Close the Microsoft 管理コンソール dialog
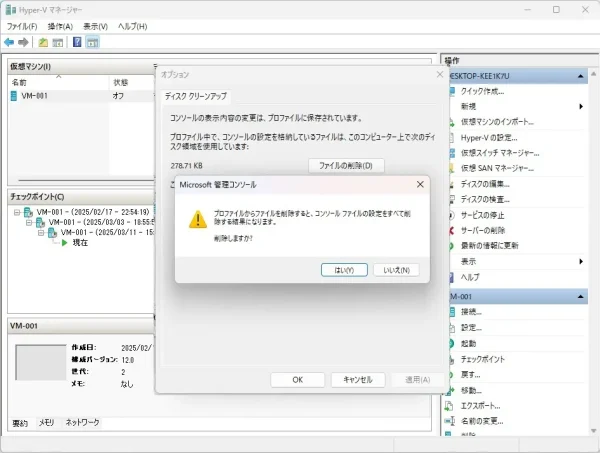 420,184
